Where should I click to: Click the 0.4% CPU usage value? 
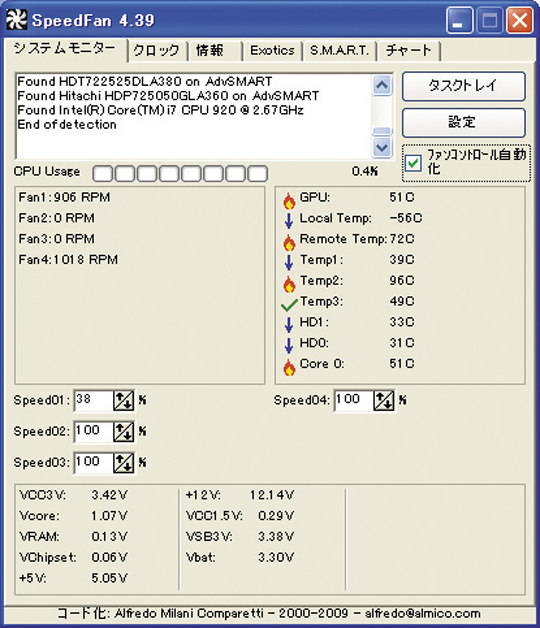(x=365, y=172)
